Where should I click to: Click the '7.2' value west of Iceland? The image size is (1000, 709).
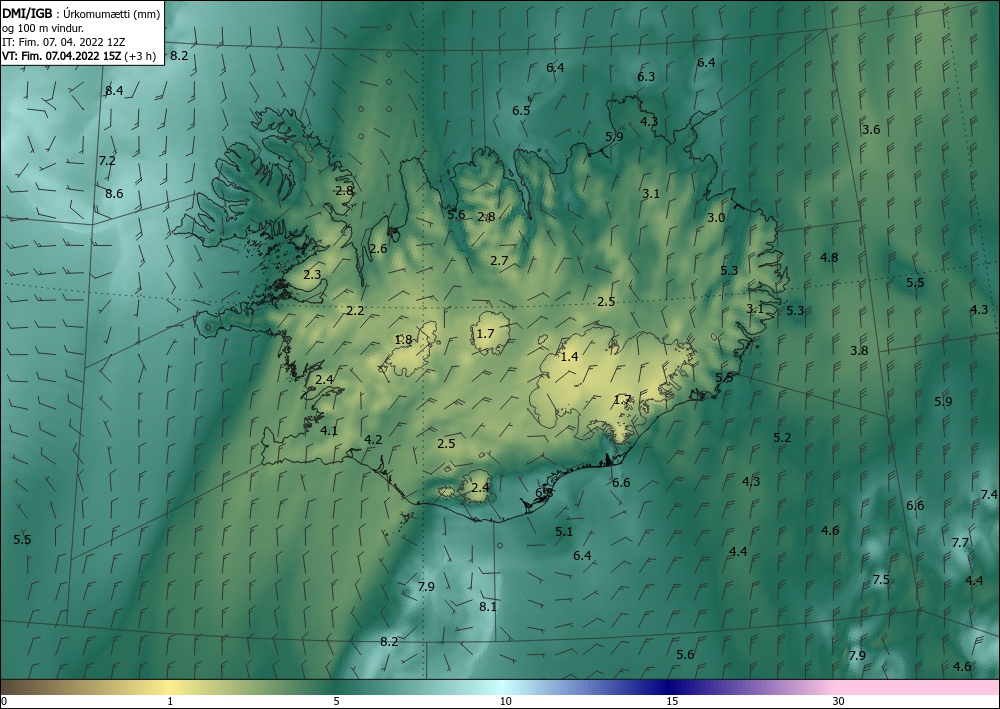click(x=107, y=161)
